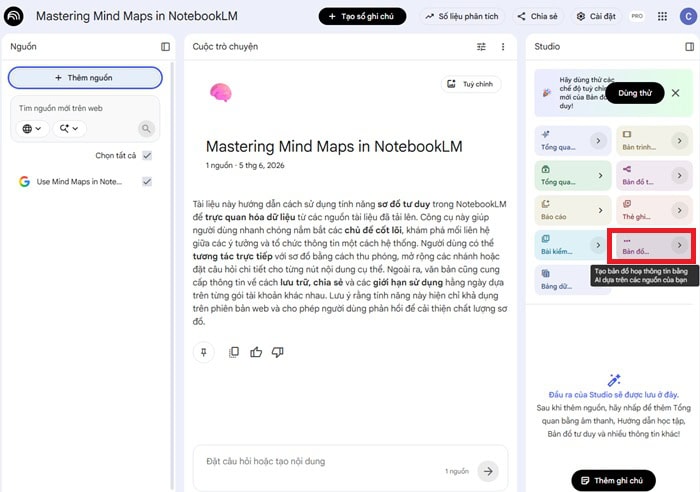Click the Chia sẻ share button
The image size is (700, 492).
point(537,17)
